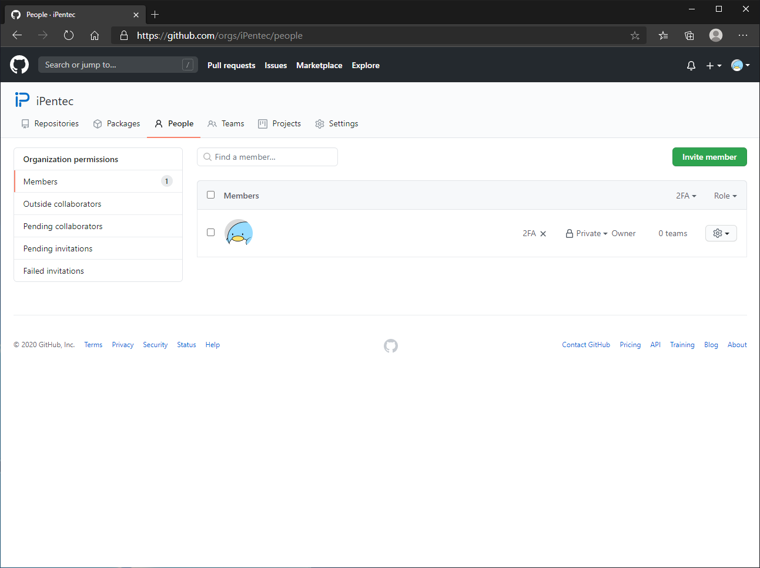Open footer Privacy link
Viewport: 760px width, 568px height.
click(123, 345)
